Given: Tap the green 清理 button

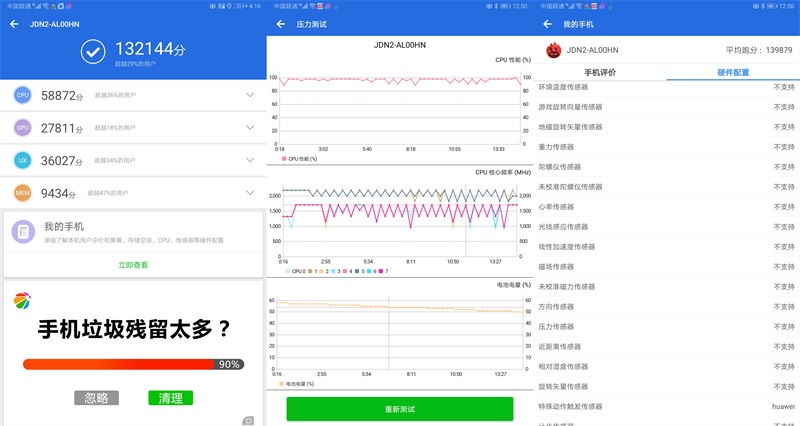Looking at the screenshot, I should point(170,398).
